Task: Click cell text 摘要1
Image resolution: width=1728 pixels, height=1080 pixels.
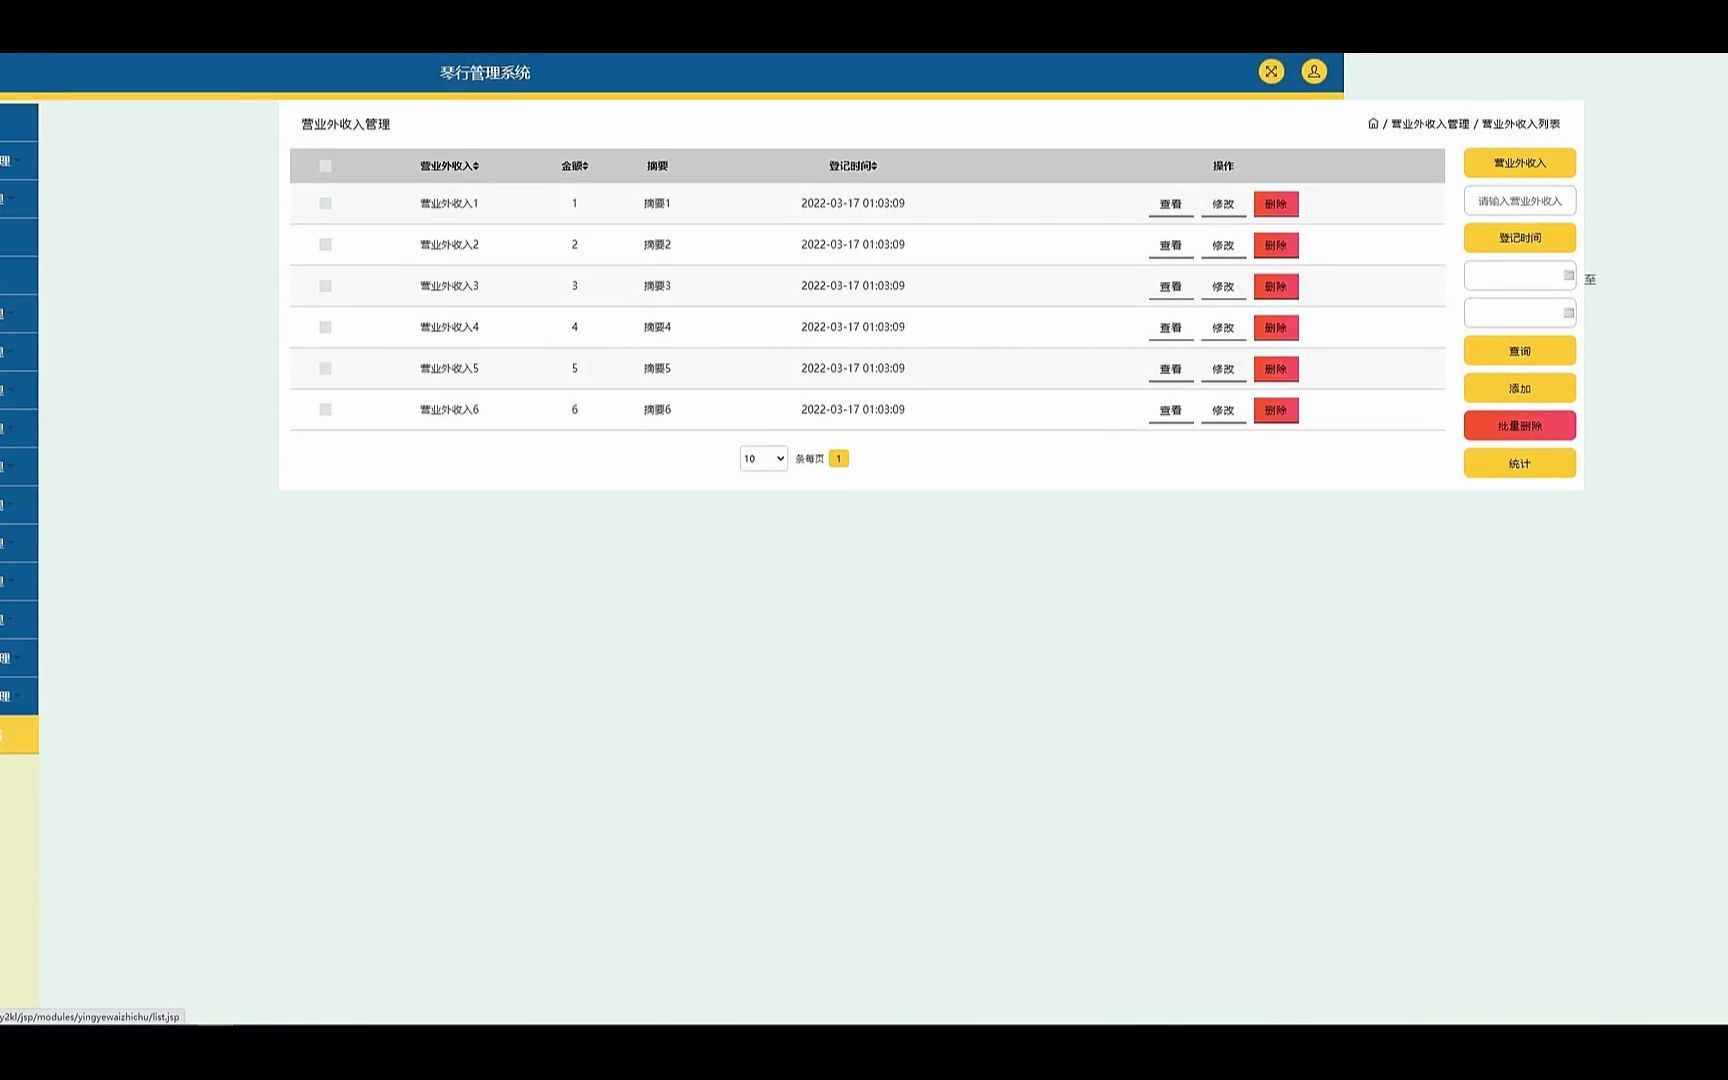Action: 657,203
